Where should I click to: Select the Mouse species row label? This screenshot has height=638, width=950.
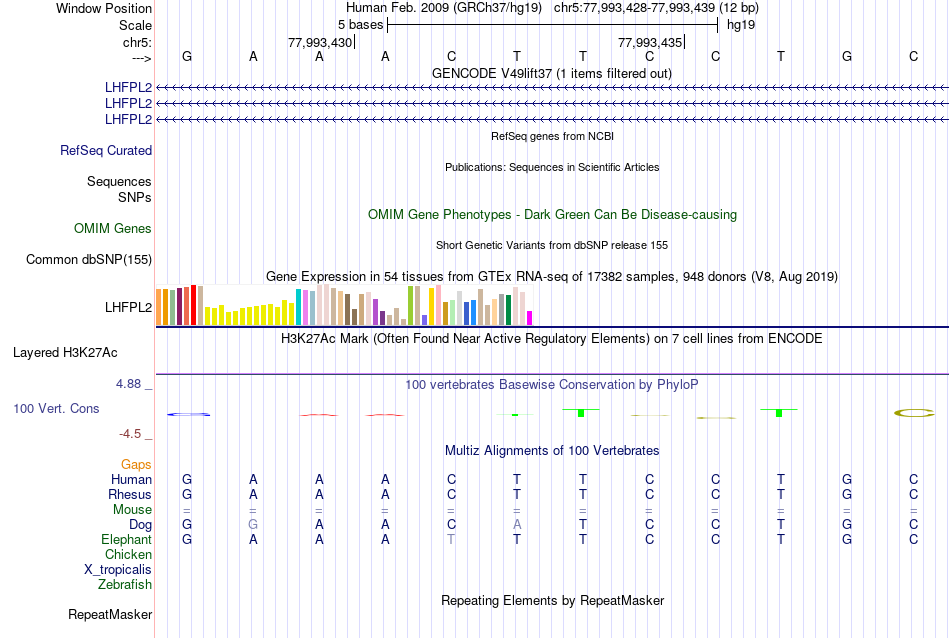(x=132, y=510)
